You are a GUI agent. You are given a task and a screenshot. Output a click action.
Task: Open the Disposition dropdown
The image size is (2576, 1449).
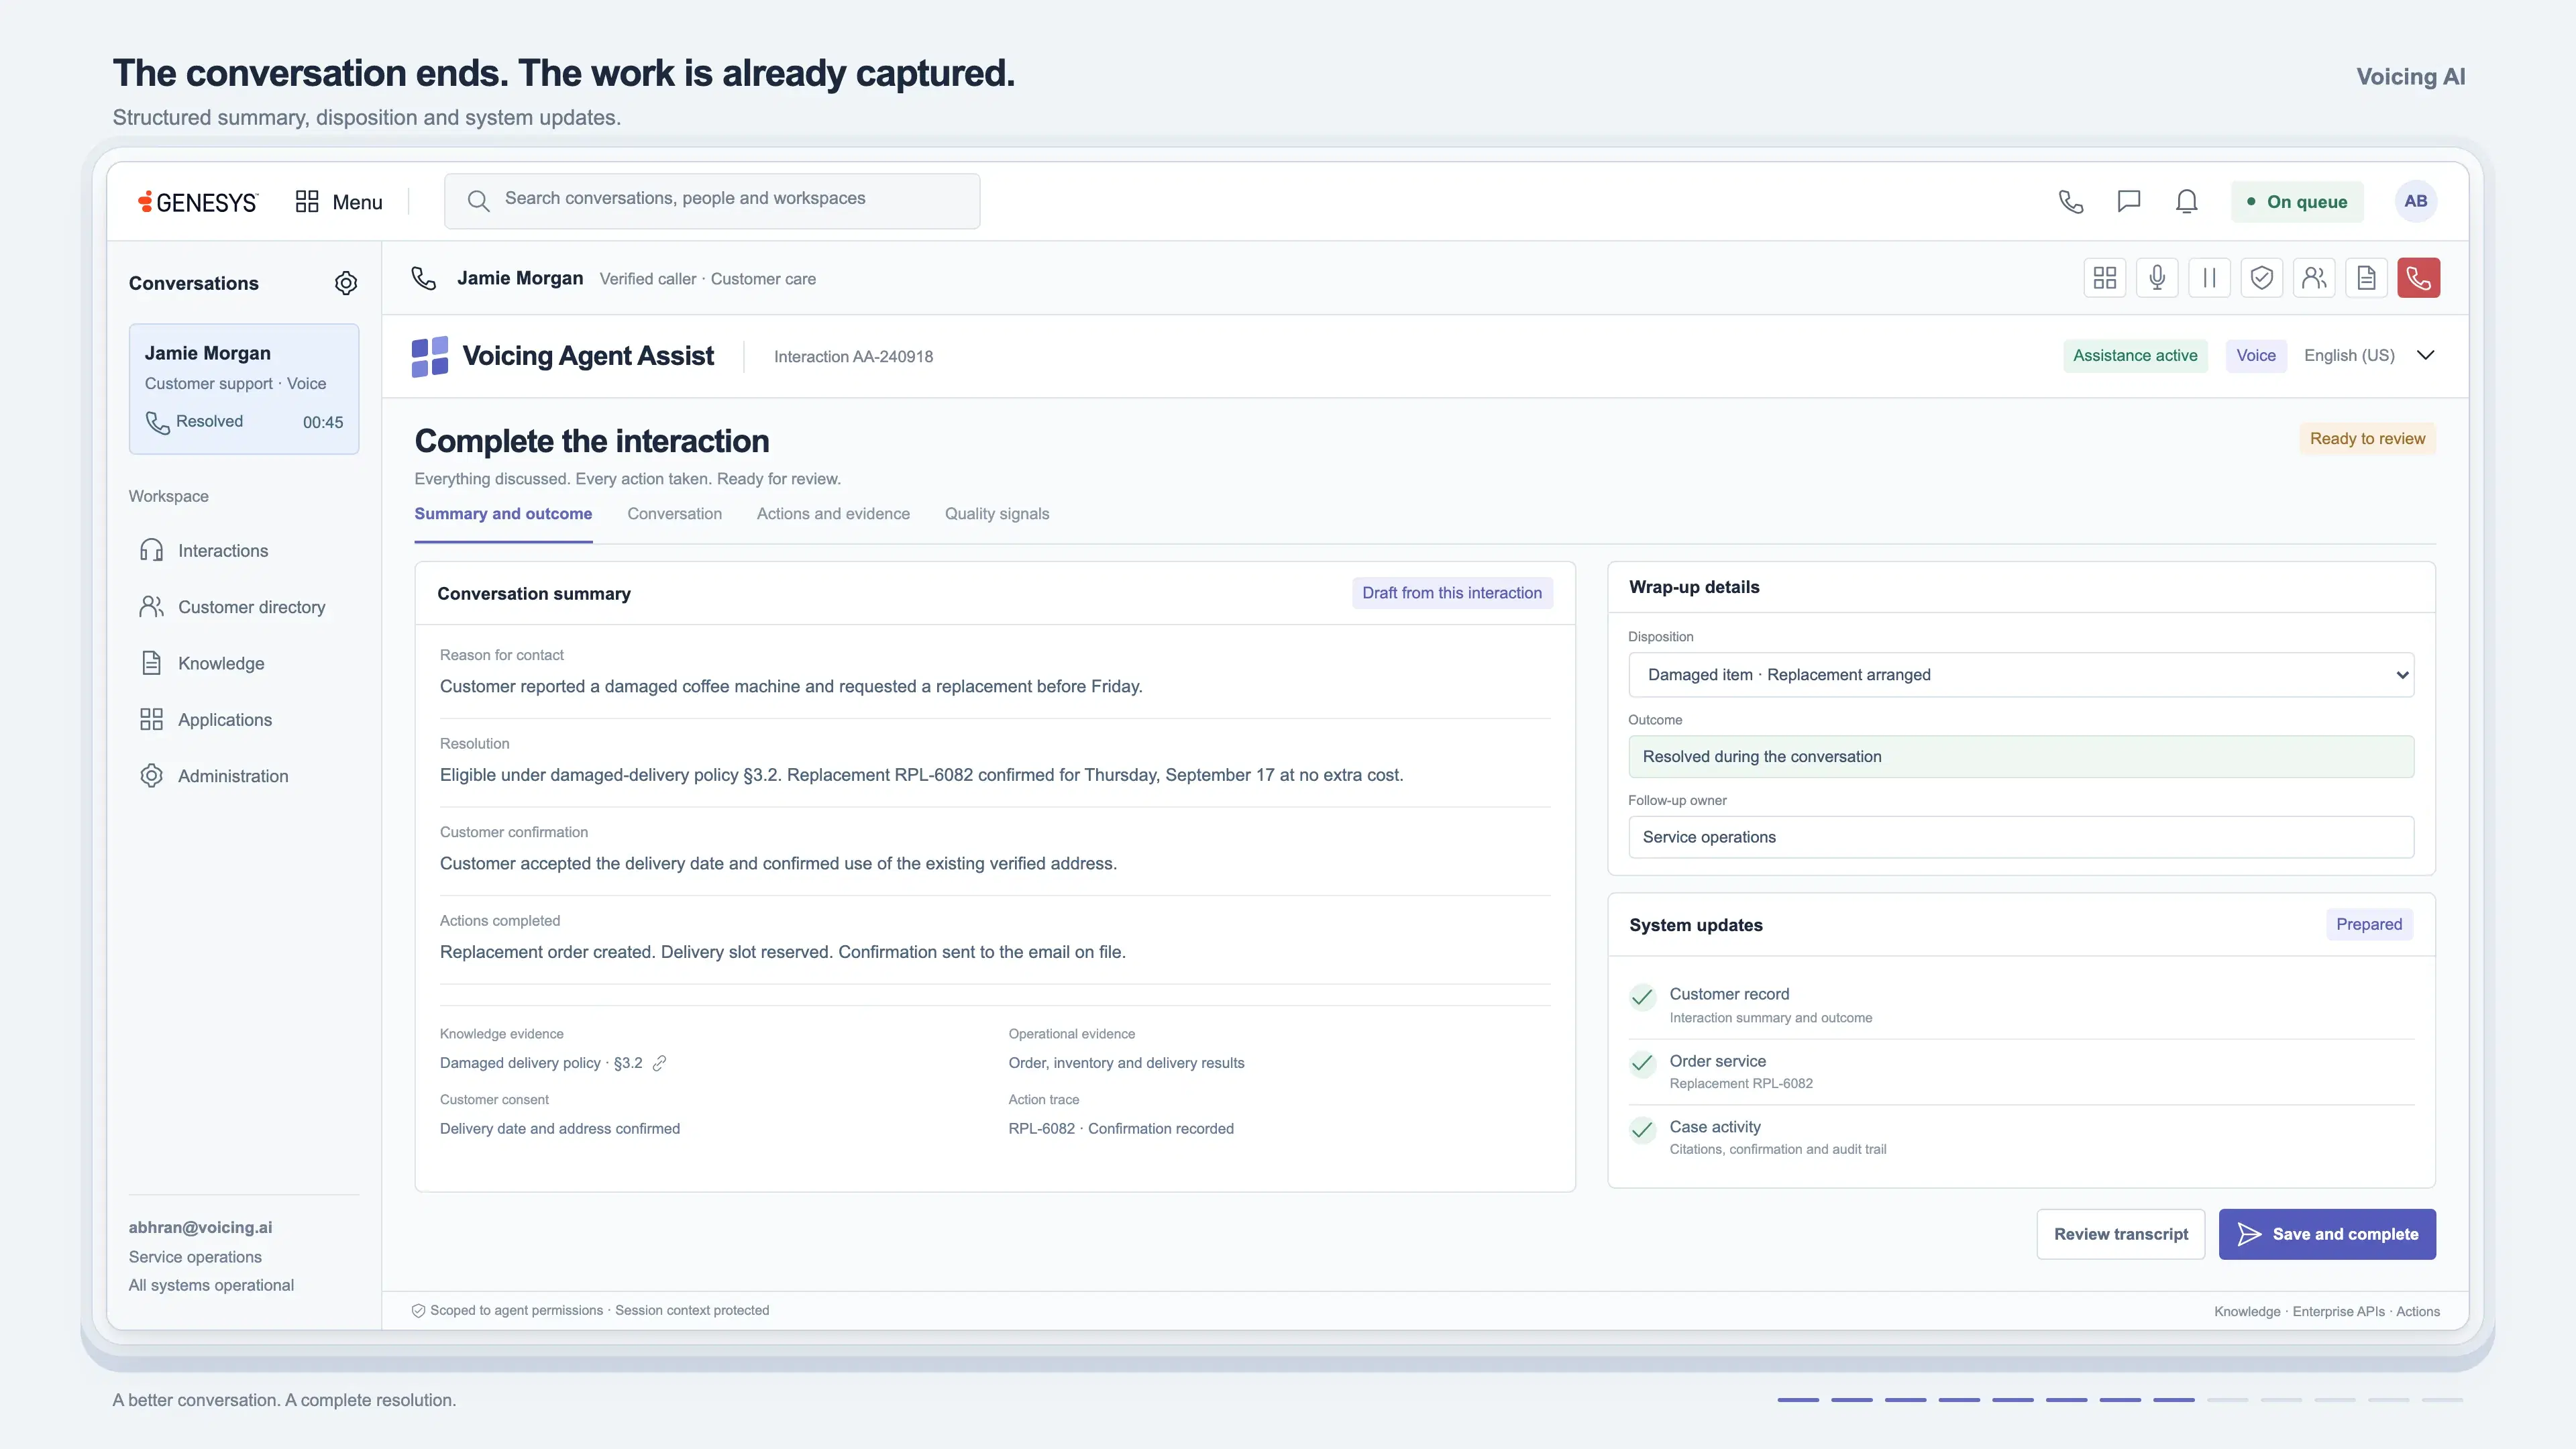pos(2021,675)
